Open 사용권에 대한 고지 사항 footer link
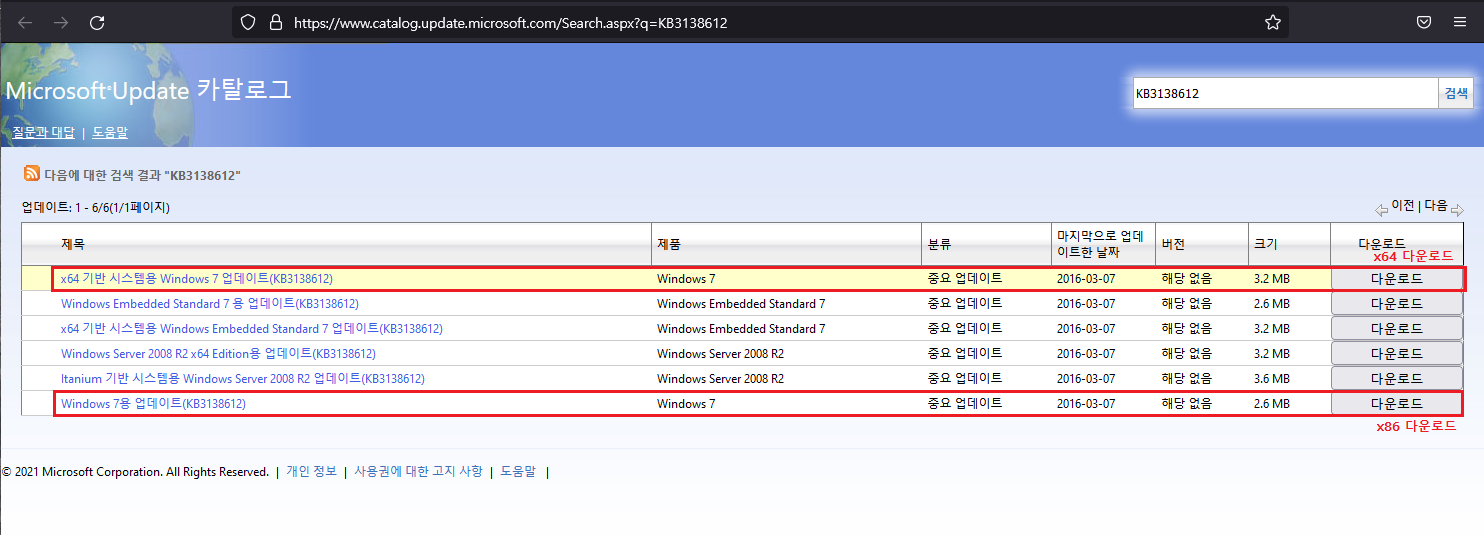Screen dimensions: 1484x535 coord(418,471)
